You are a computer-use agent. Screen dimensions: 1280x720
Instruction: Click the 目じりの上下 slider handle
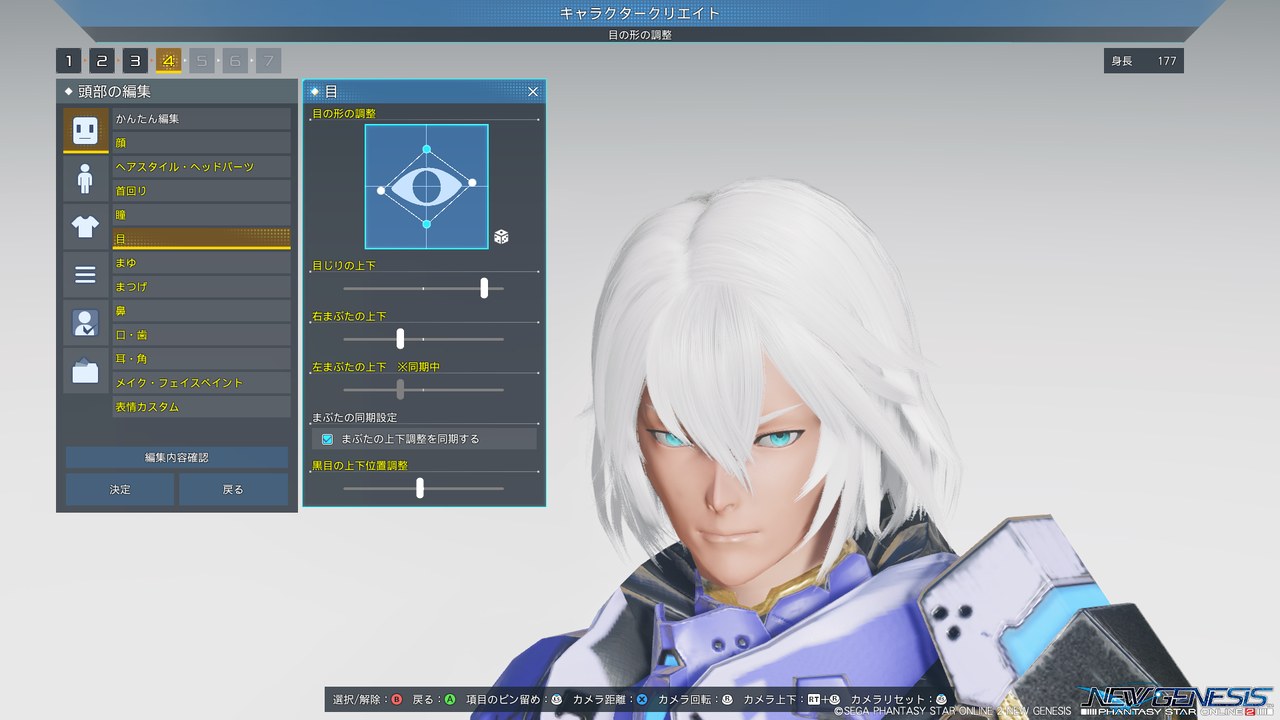(x=484, y=288)
